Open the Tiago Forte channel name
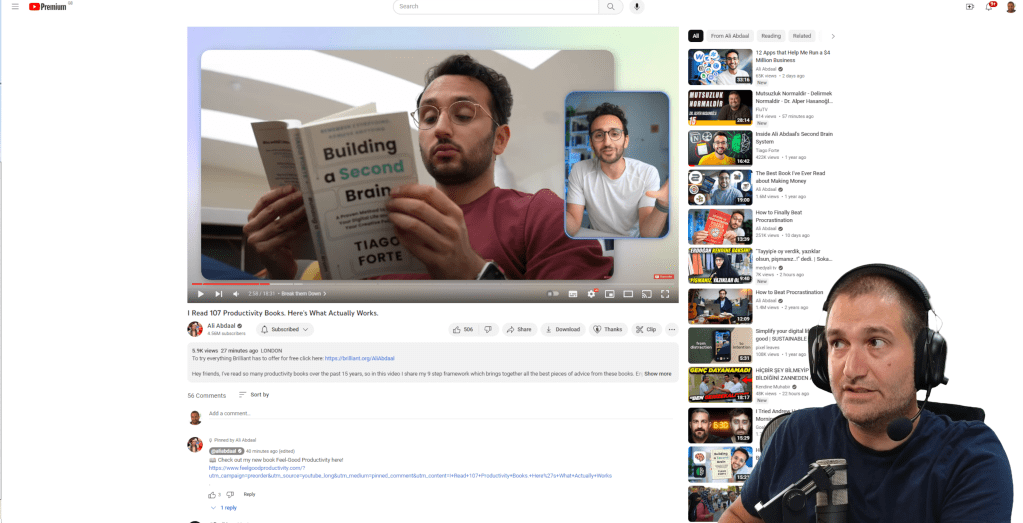The width and height of the screenshot is (1023, 523). tap(767, 150)
